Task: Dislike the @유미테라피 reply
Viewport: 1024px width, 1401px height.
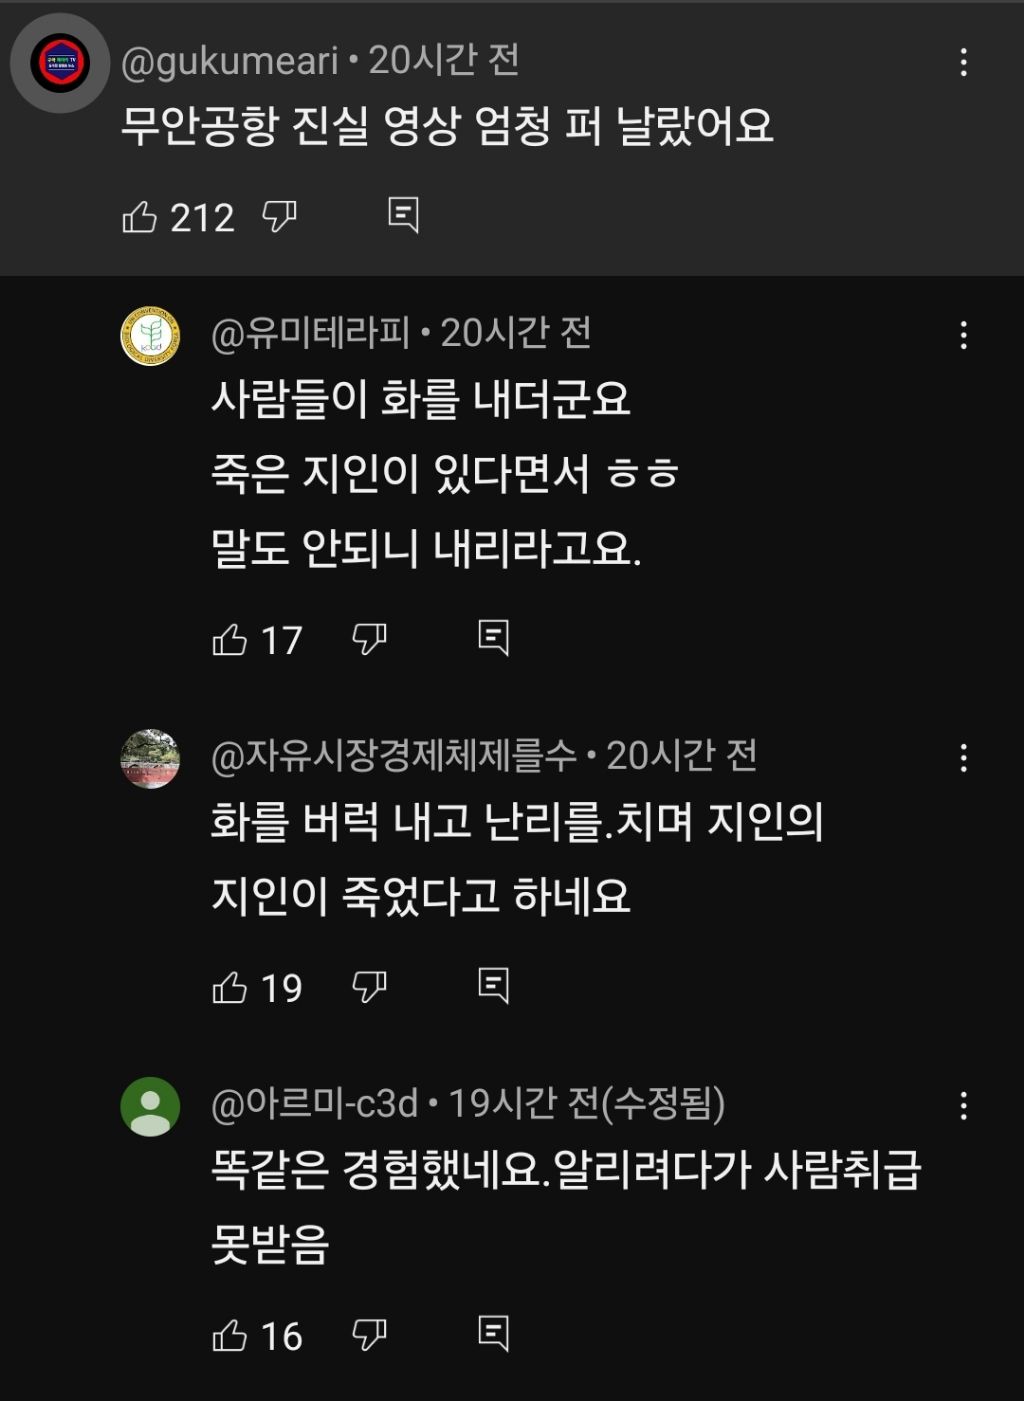Action: click(369, 639)
